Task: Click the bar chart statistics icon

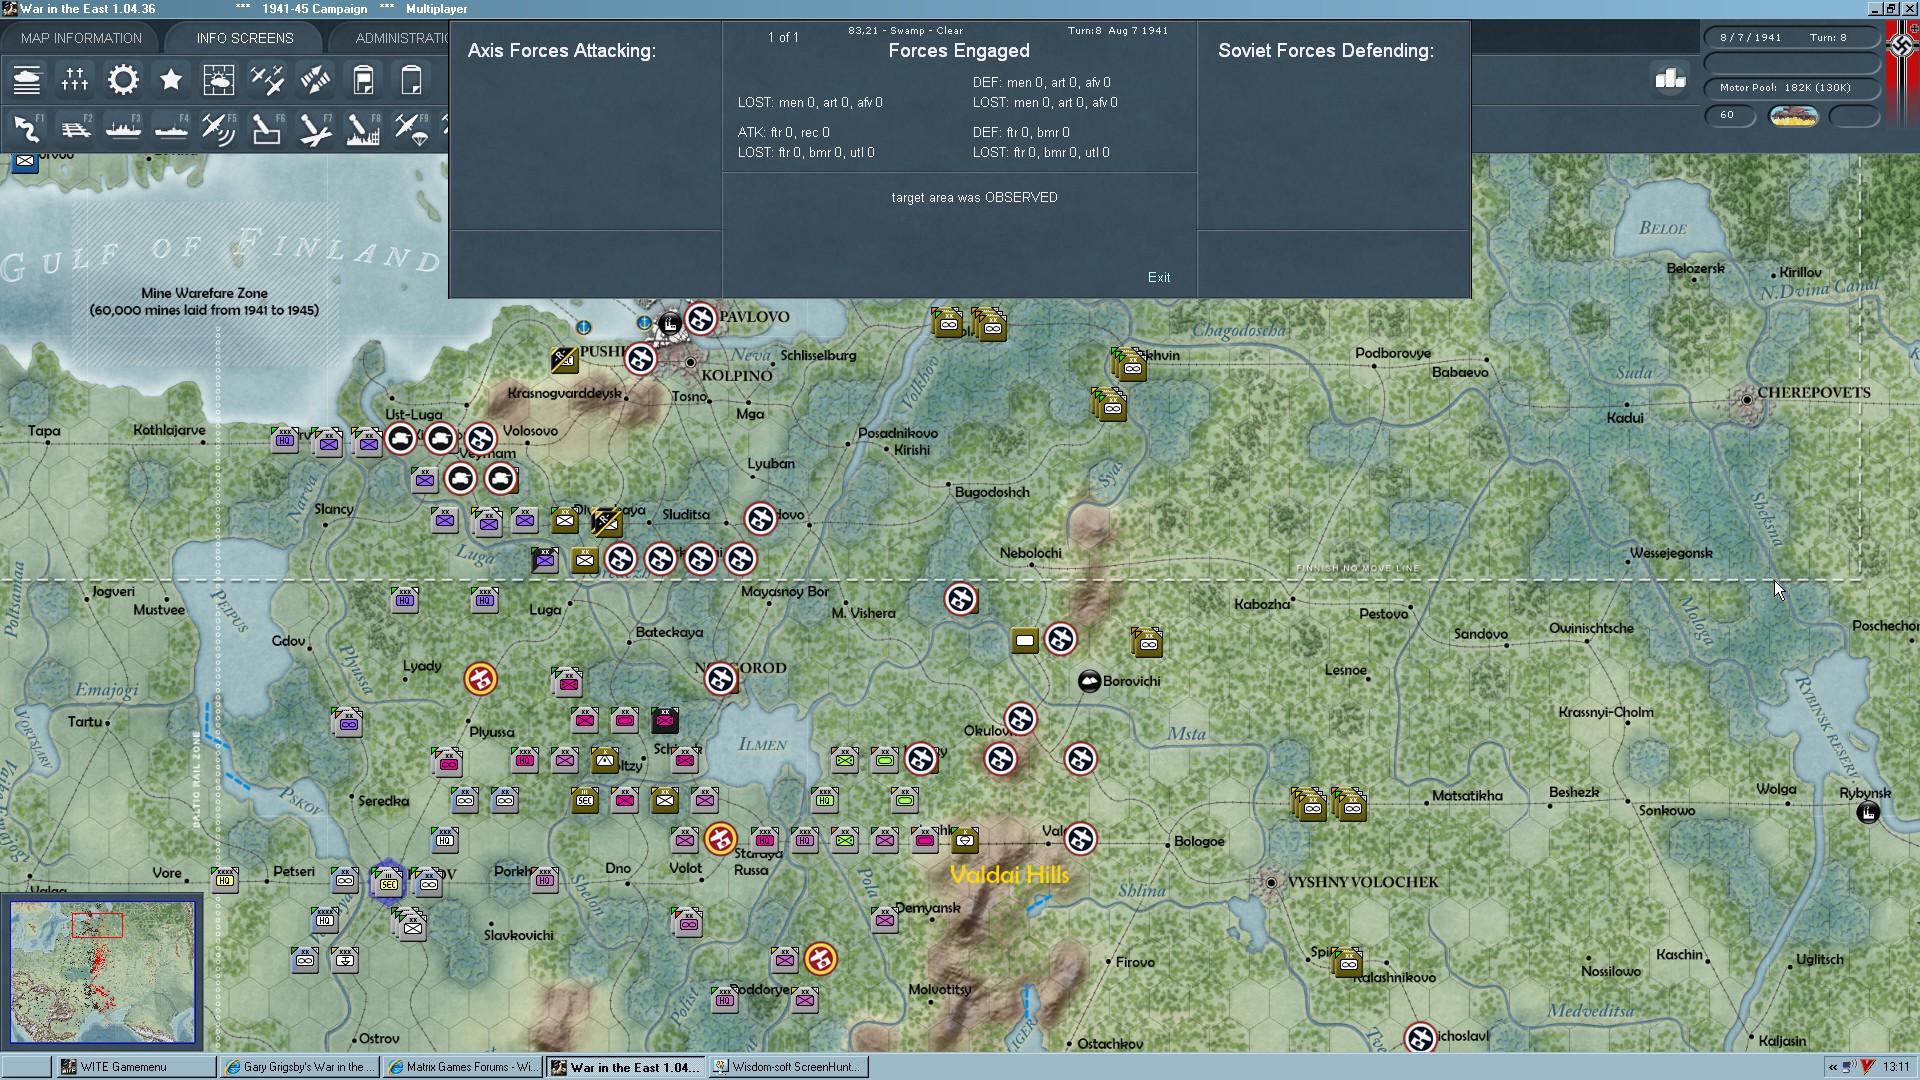Action: (1670, 79)
